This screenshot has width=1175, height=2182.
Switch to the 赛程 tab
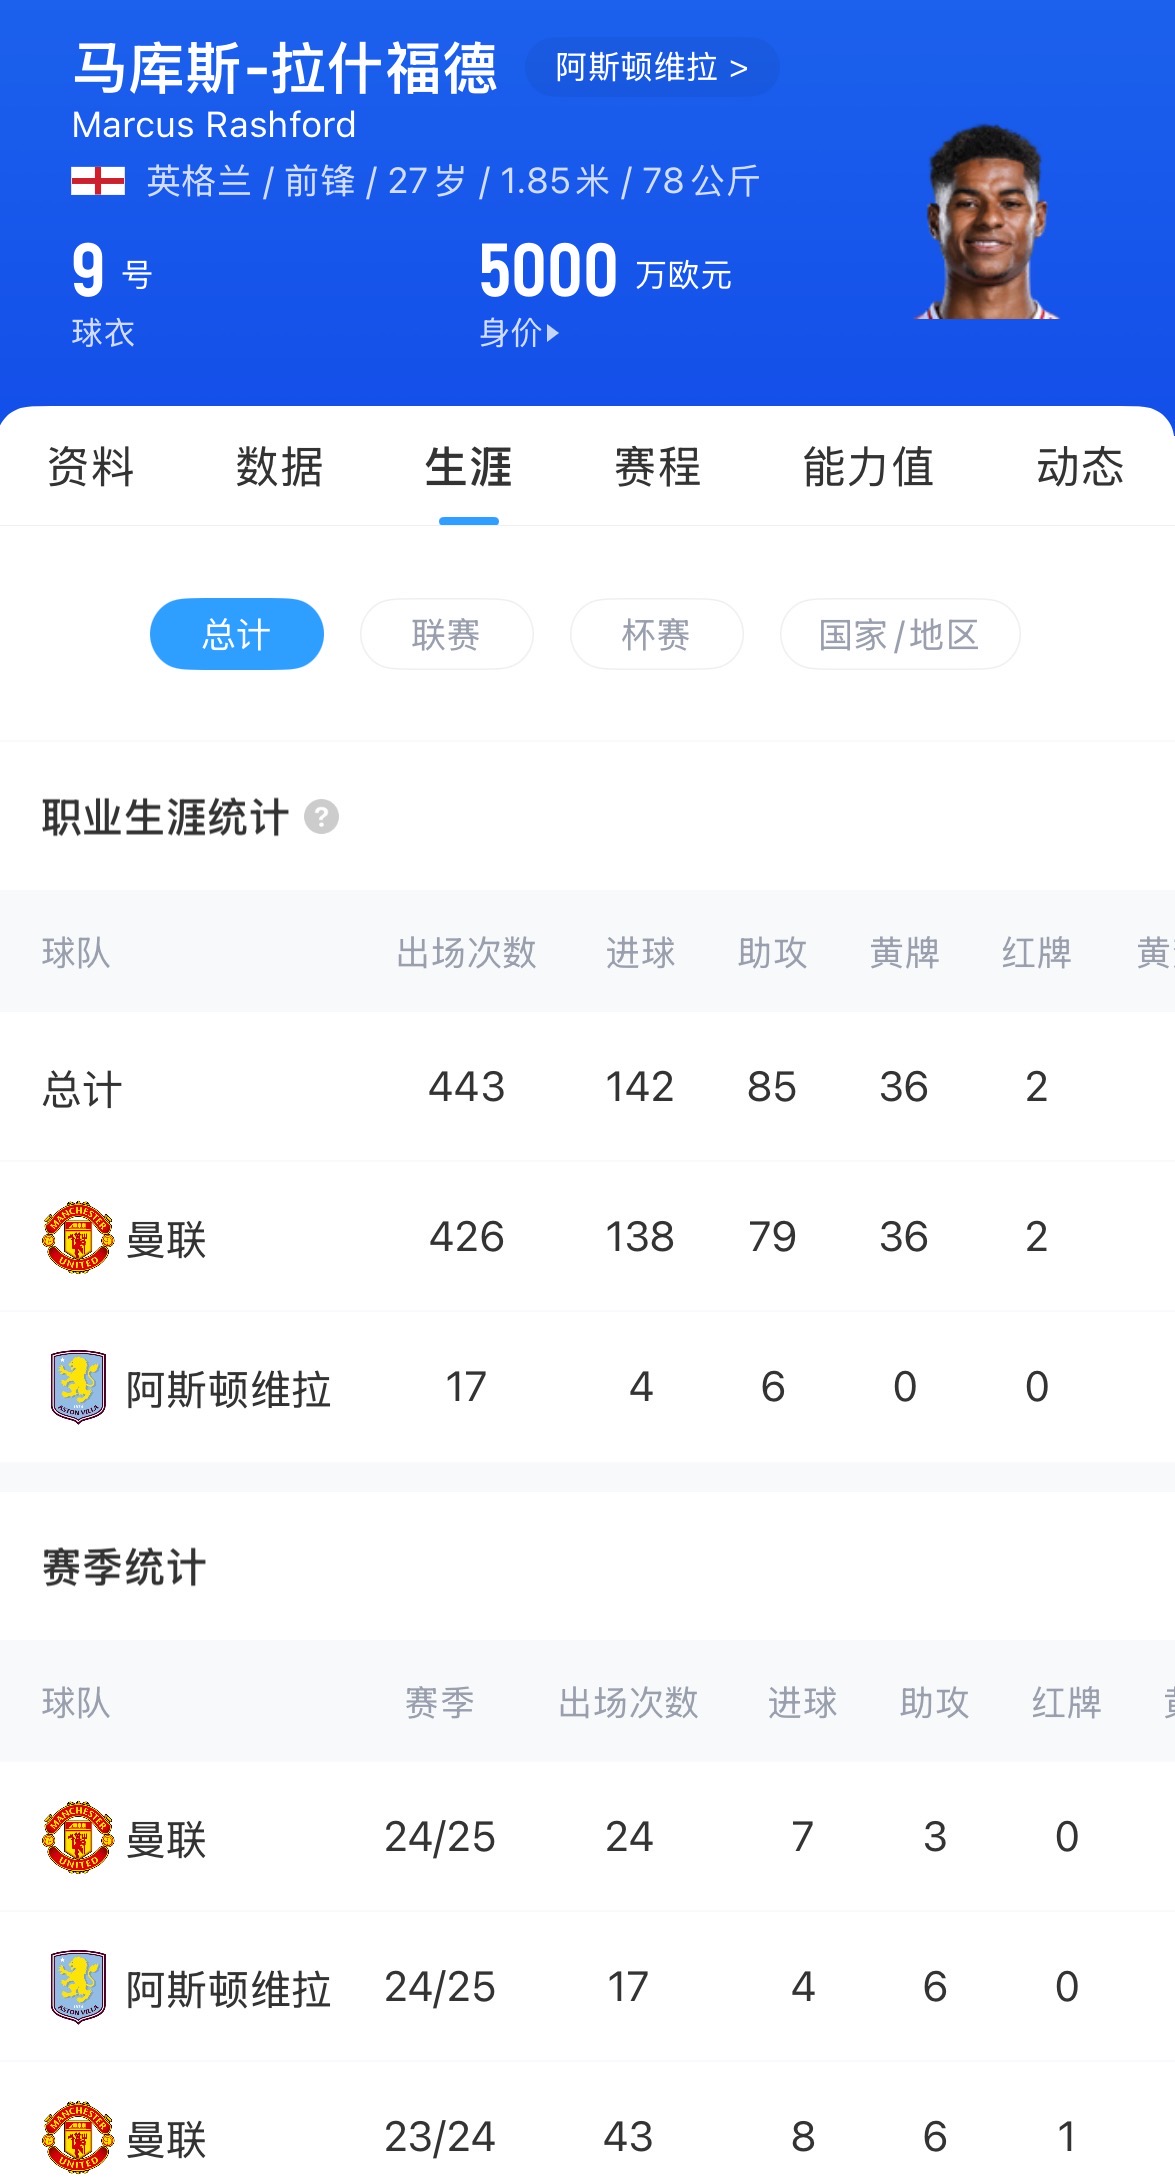pos(657,467)
